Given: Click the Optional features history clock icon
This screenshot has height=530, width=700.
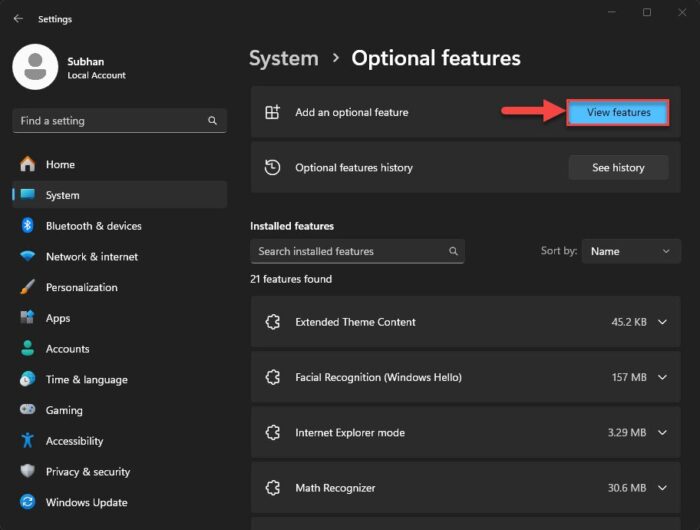Looking at the screenshot, I should (272, 167).
